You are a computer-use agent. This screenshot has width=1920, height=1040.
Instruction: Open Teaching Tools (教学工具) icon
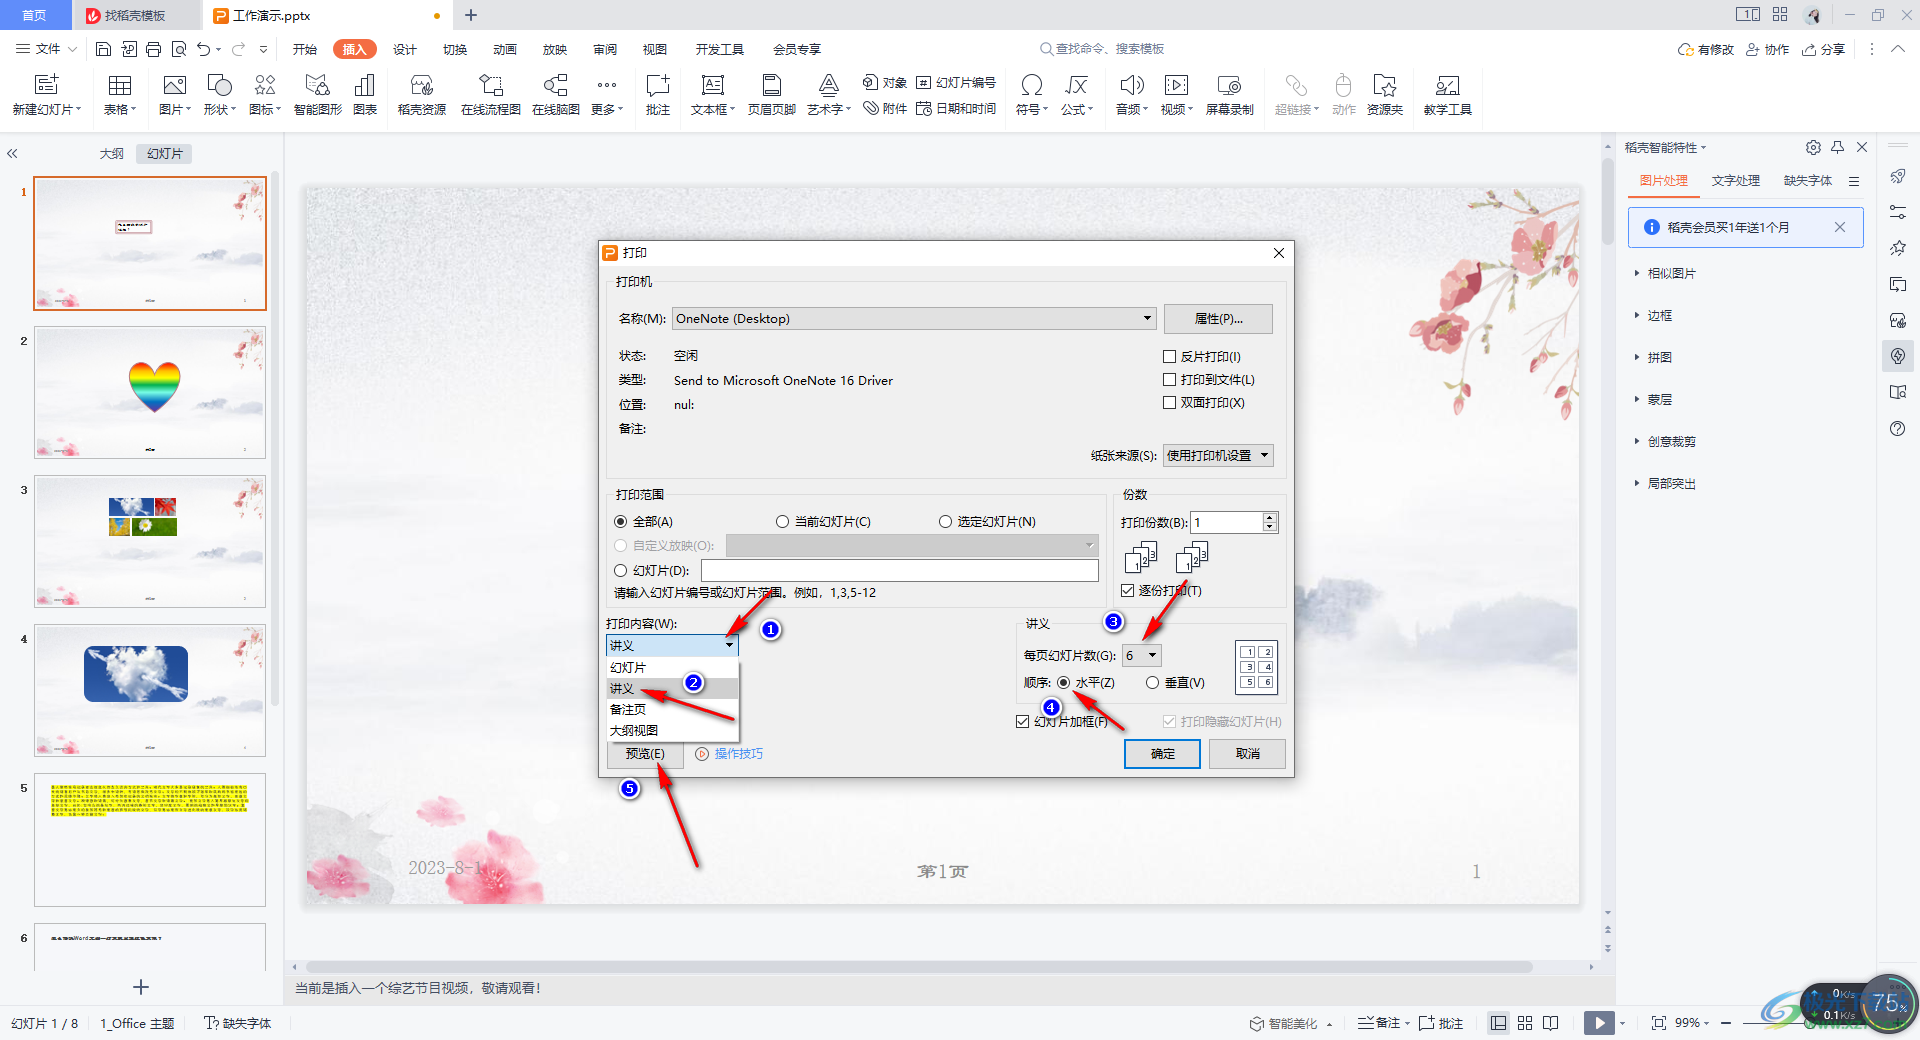[x=1447, y=85]
